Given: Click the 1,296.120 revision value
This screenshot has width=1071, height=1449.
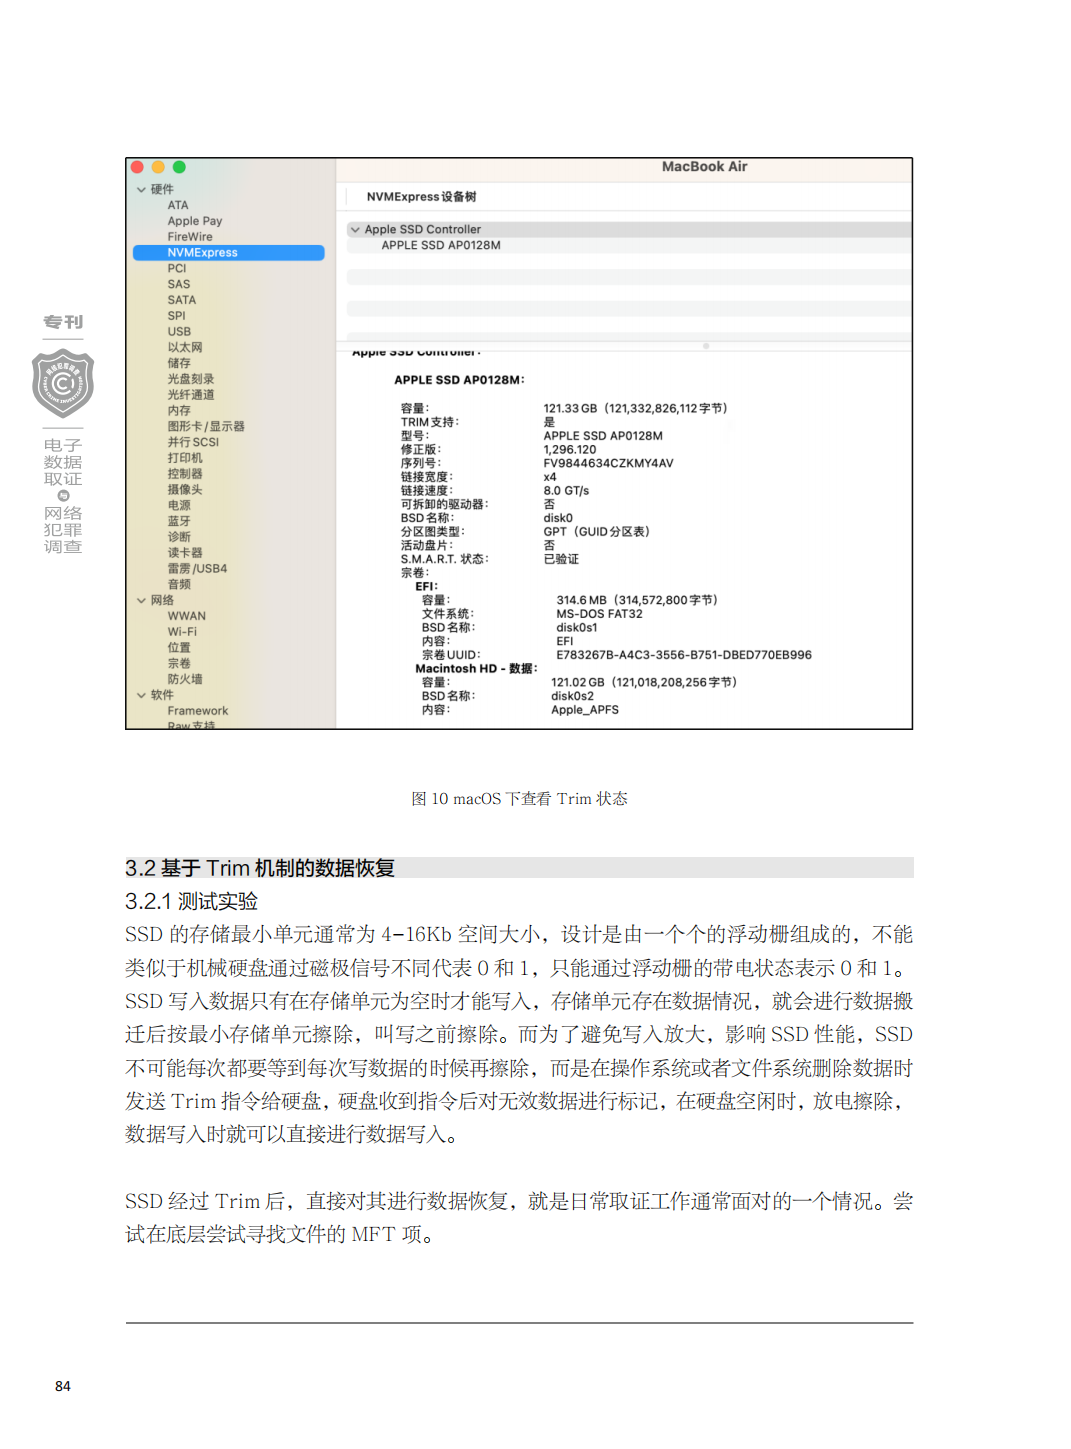Looking at the screenshot, I should coord(570,450).
